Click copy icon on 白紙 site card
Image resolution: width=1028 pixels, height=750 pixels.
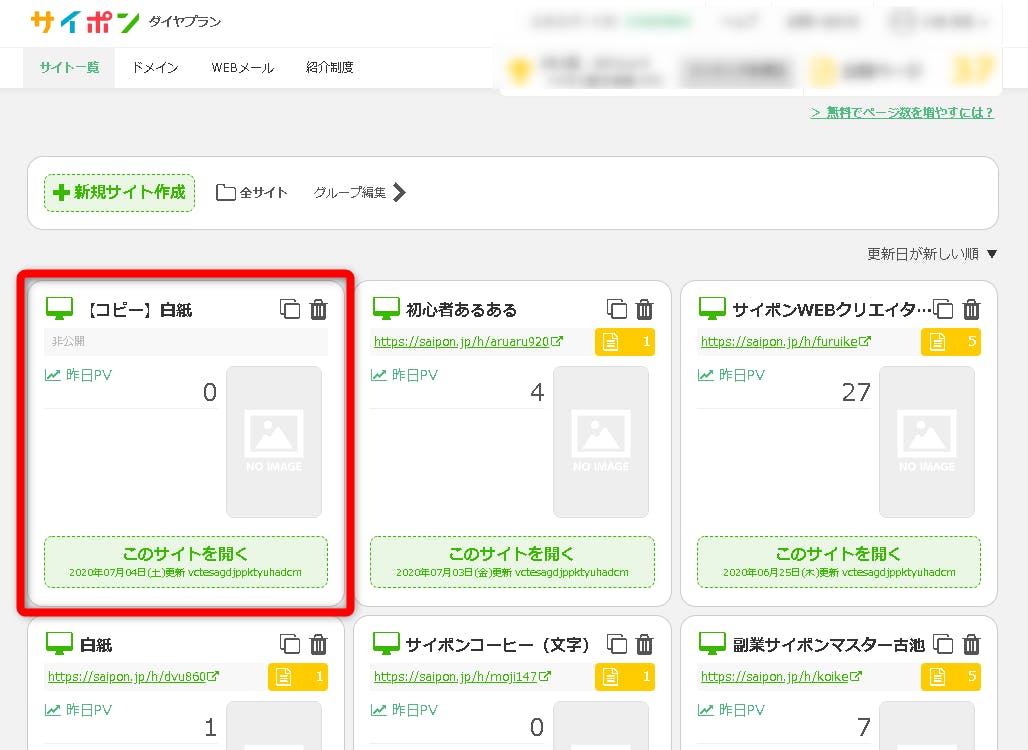pyautogui.click(x=290, y=644)
